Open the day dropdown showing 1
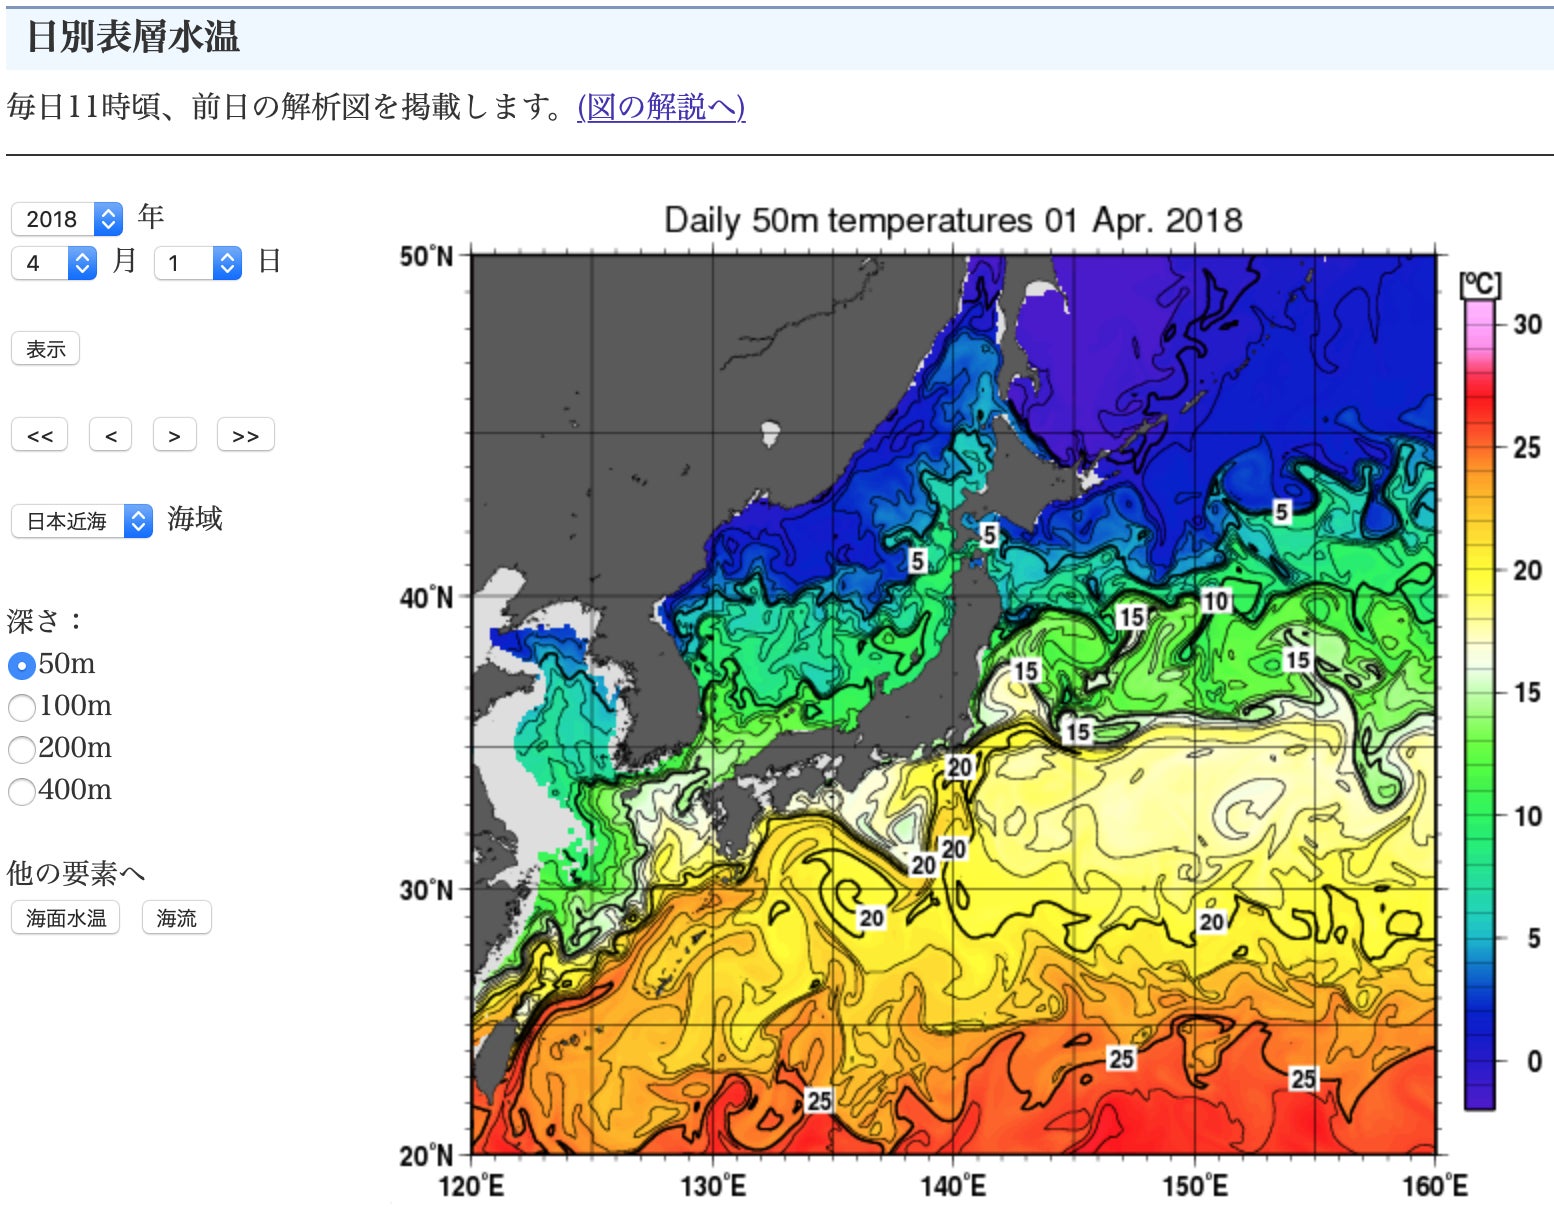This screenshot has height=1210, width=1554. (197, 263)
